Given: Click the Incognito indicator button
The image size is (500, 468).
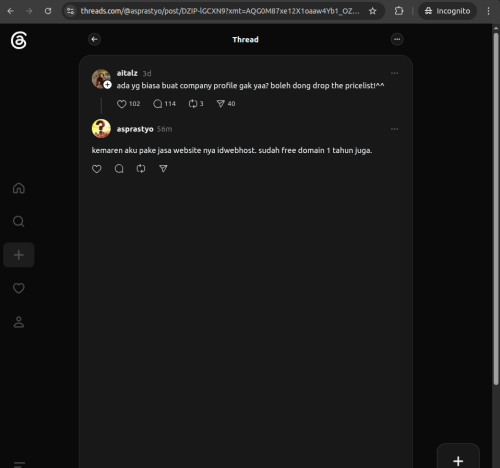Looking at the screenshot, I should click(x=447, y=11).
